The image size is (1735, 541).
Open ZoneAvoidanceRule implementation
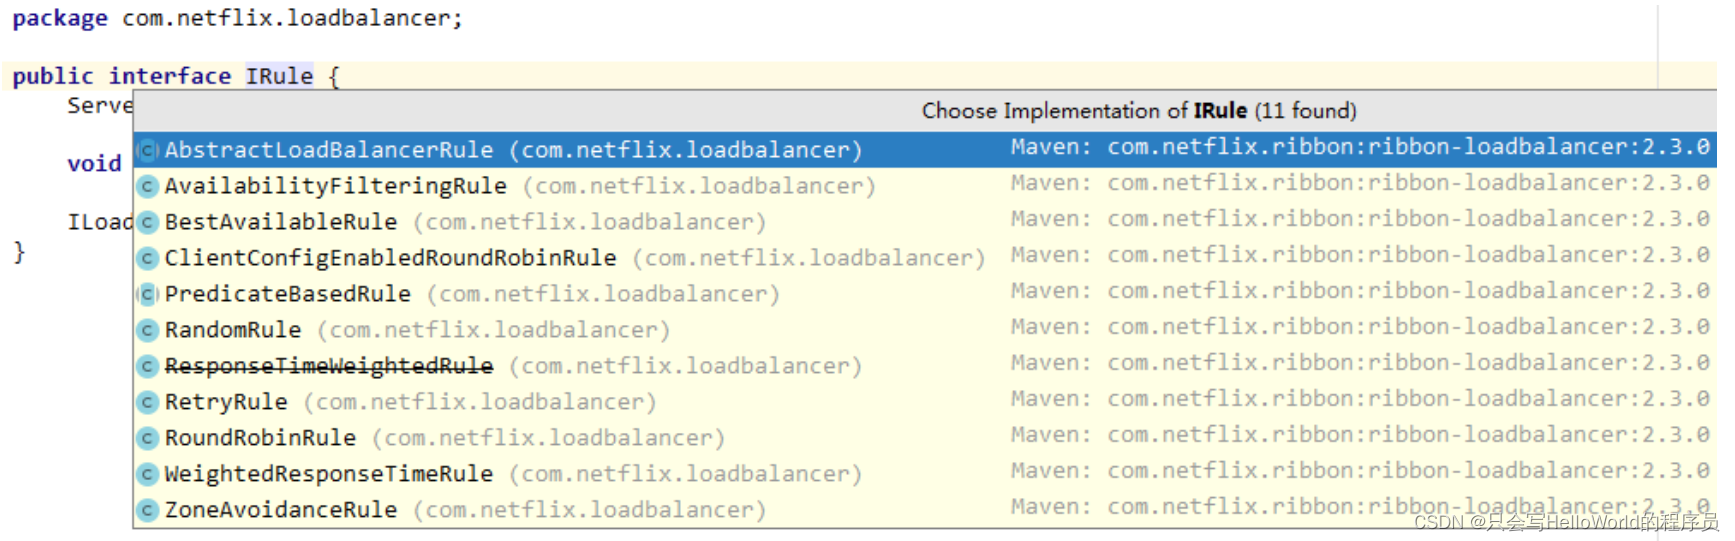pos(925,510)
